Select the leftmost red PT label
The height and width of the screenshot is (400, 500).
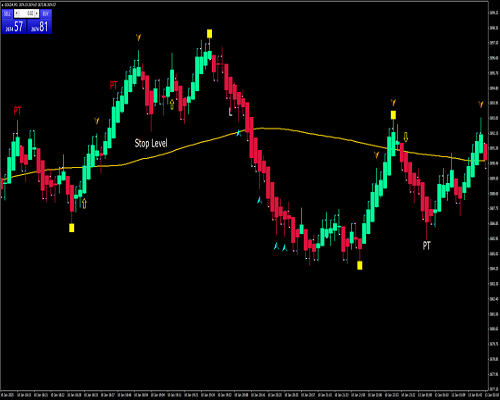click(18, 111)
